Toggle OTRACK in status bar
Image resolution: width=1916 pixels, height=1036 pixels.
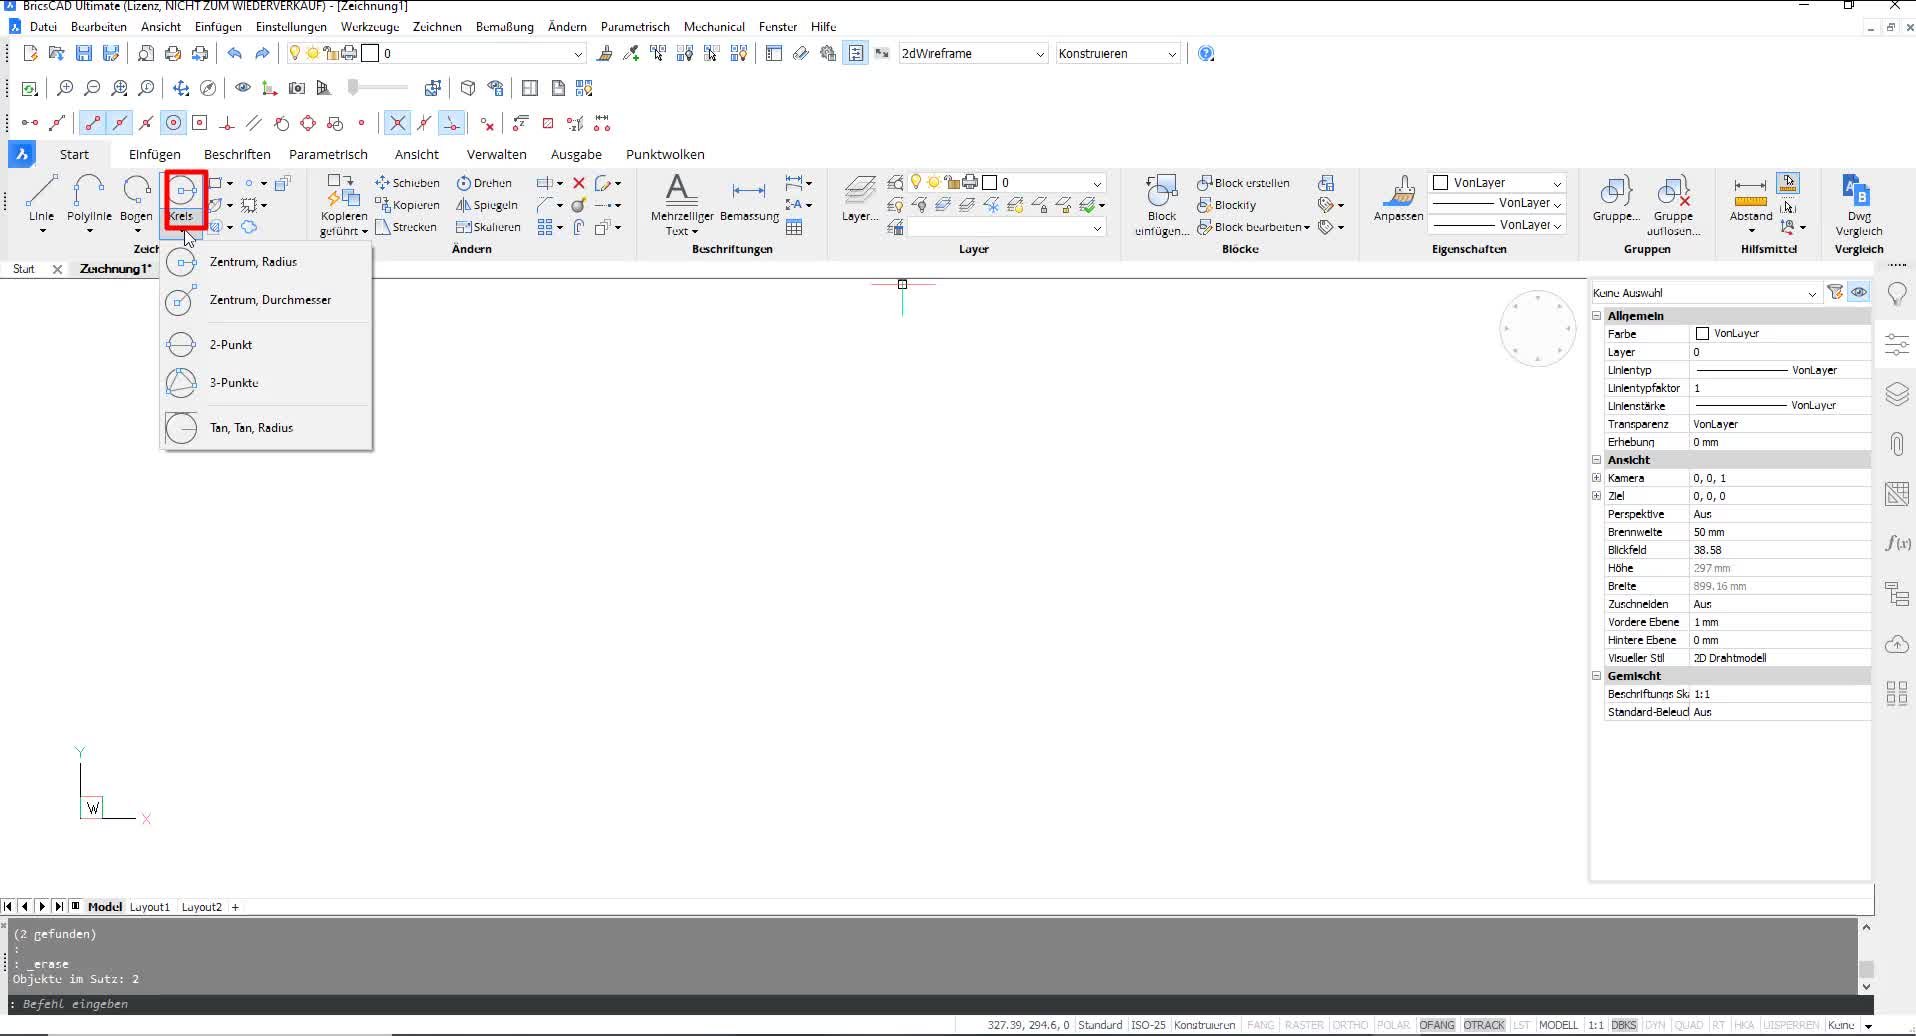[1484, 1025]
